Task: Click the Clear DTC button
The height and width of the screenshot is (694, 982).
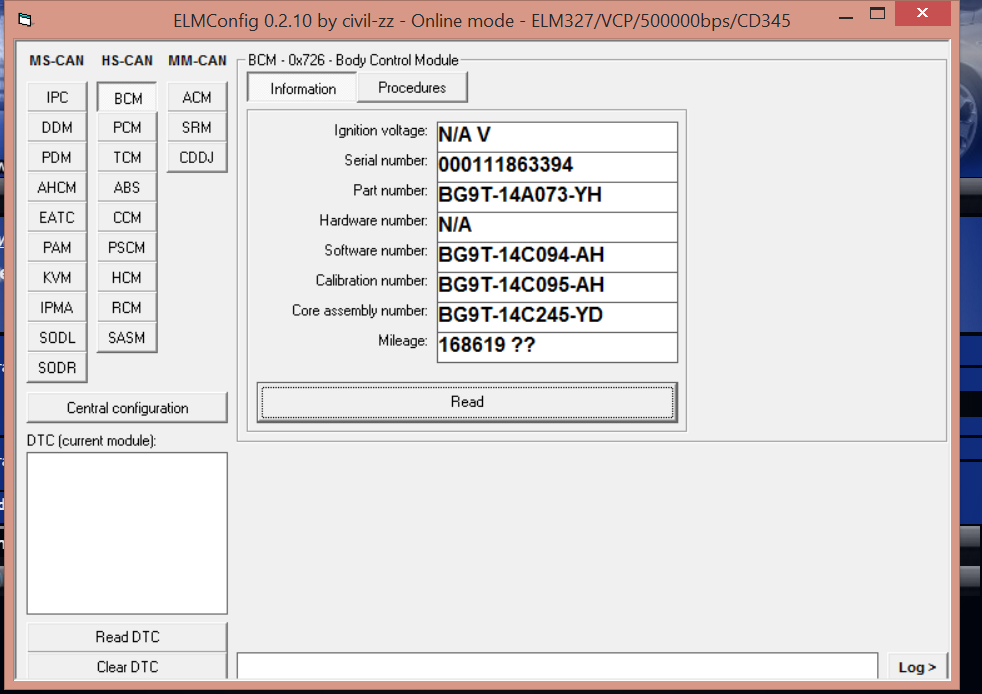Action: [127, 666]
